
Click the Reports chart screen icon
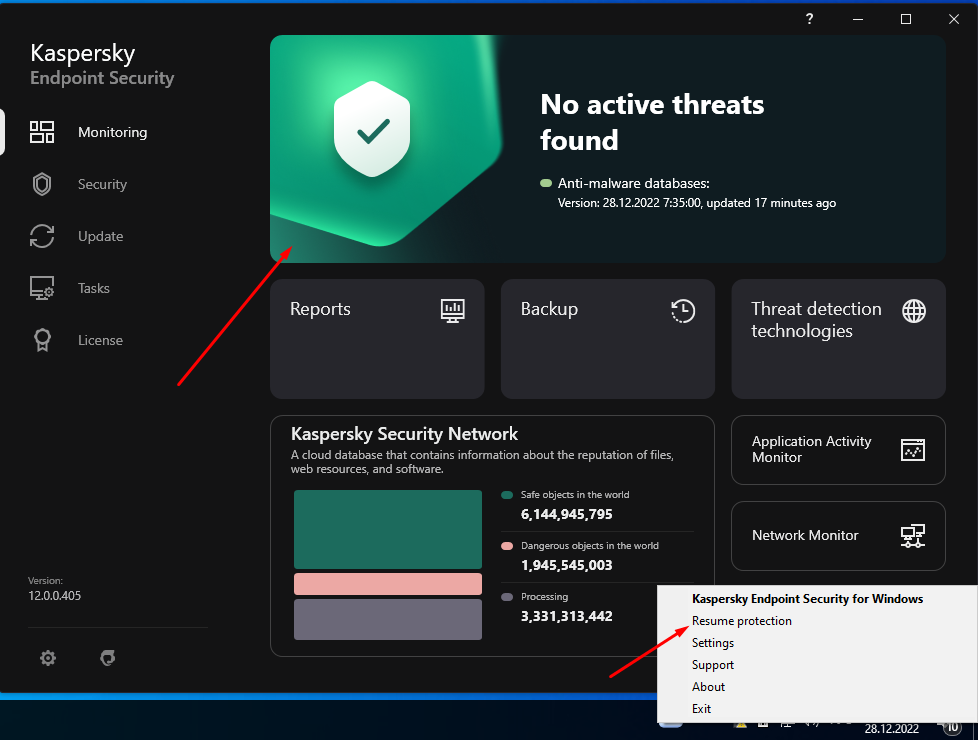coord(452,310)
